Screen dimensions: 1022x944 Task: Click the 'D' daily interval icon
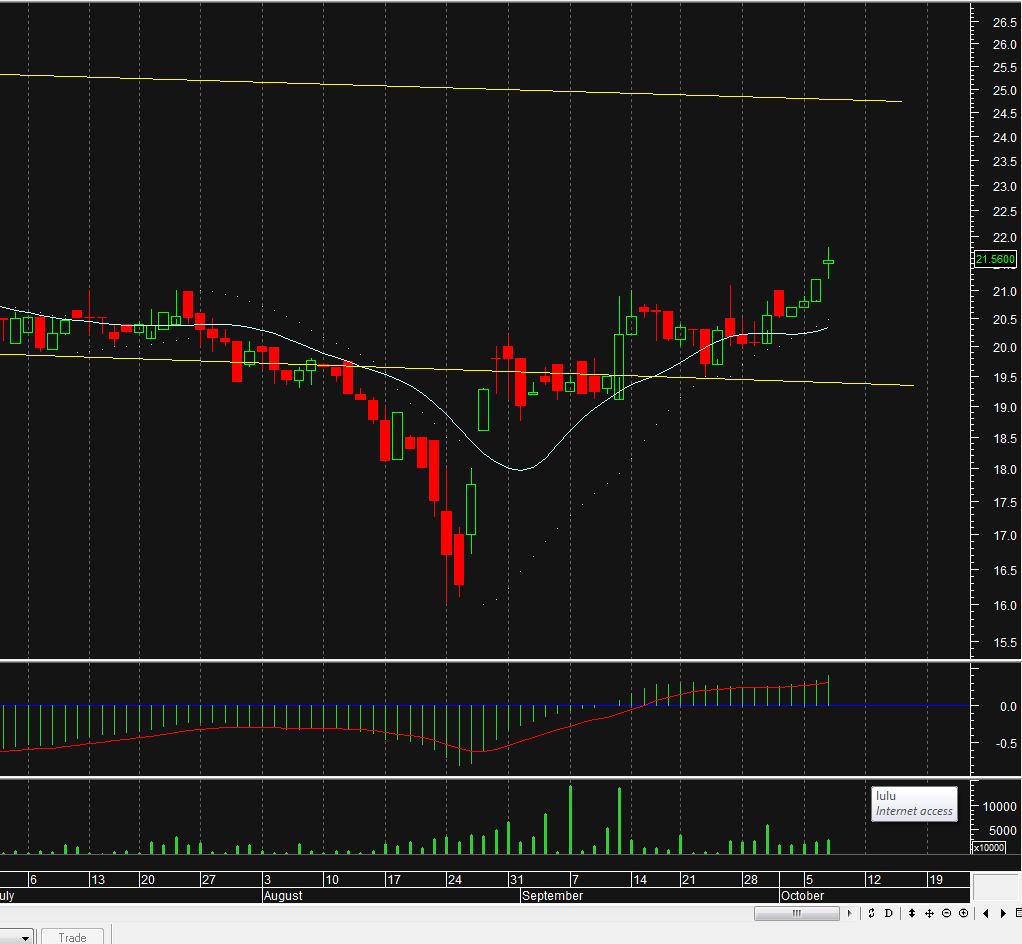tap(888, 913)
